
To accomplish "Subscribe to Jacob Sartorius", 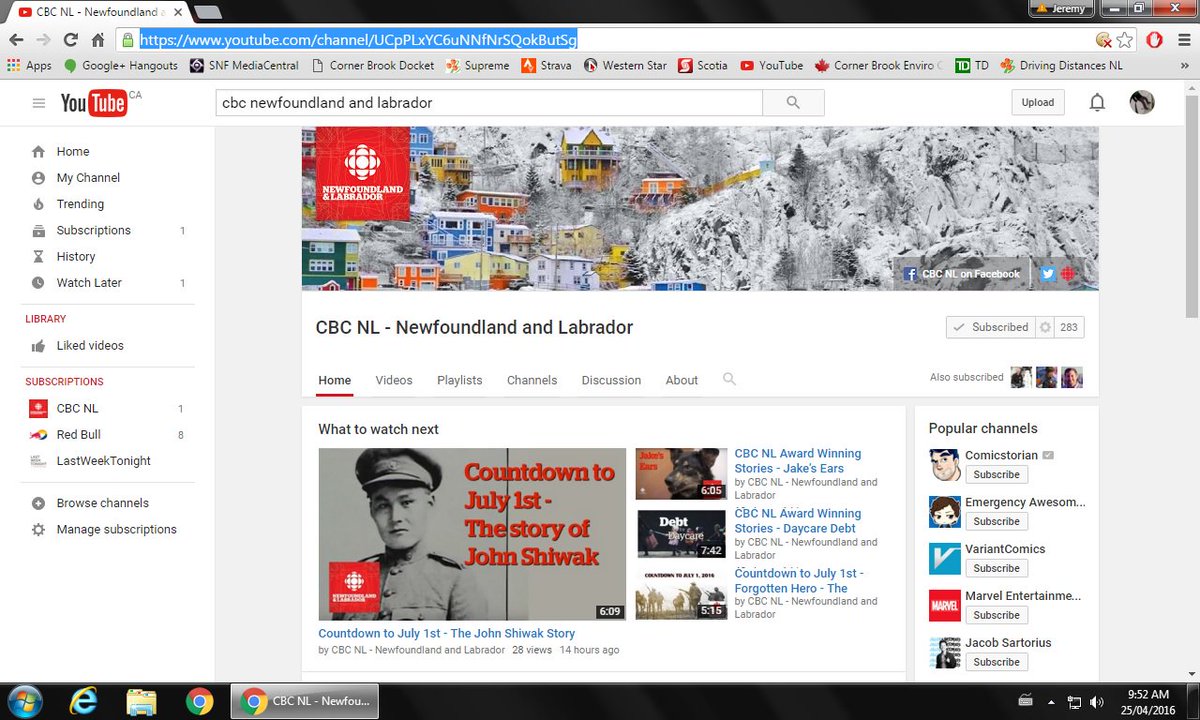I will (996, 662).
